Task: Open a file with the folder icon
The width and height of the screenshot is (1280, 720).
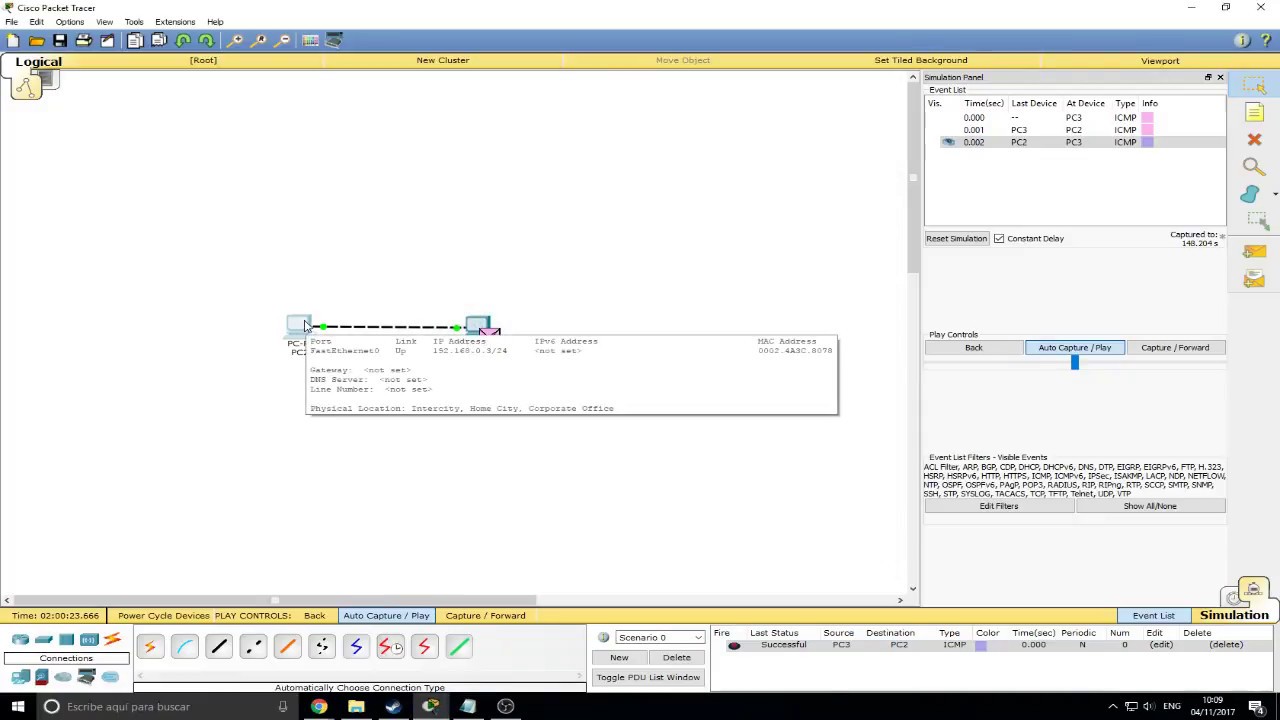Action: (x=36, y=40)
